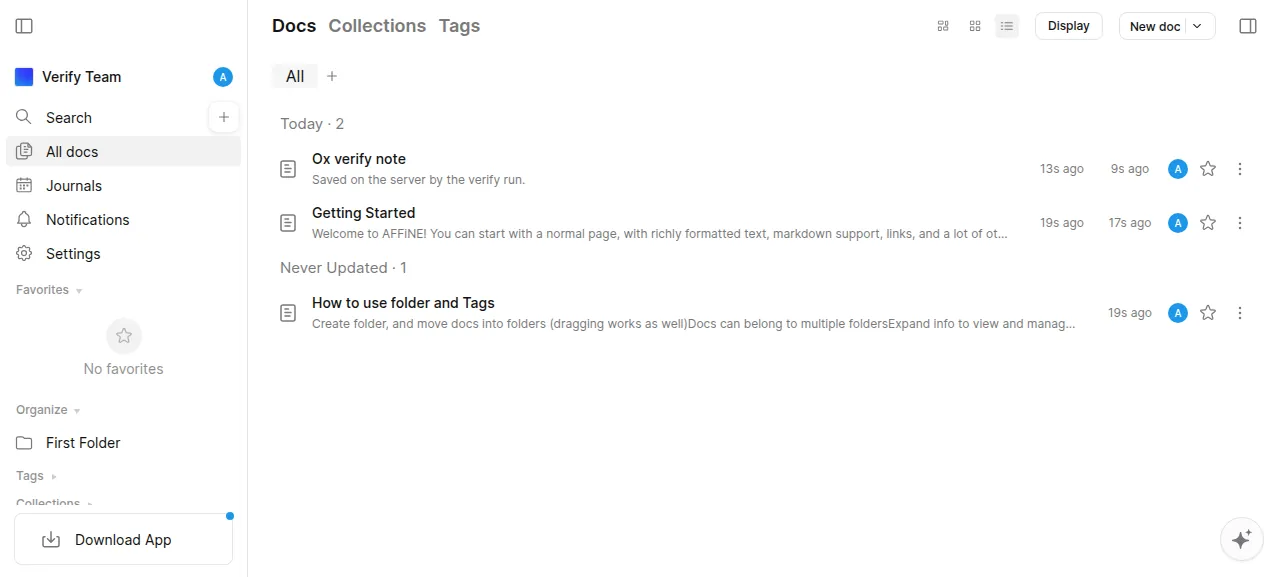The image size is (1280, 577).
Task: Collapse the left sidebar with panel icon
Action: (x=25, y=26)
